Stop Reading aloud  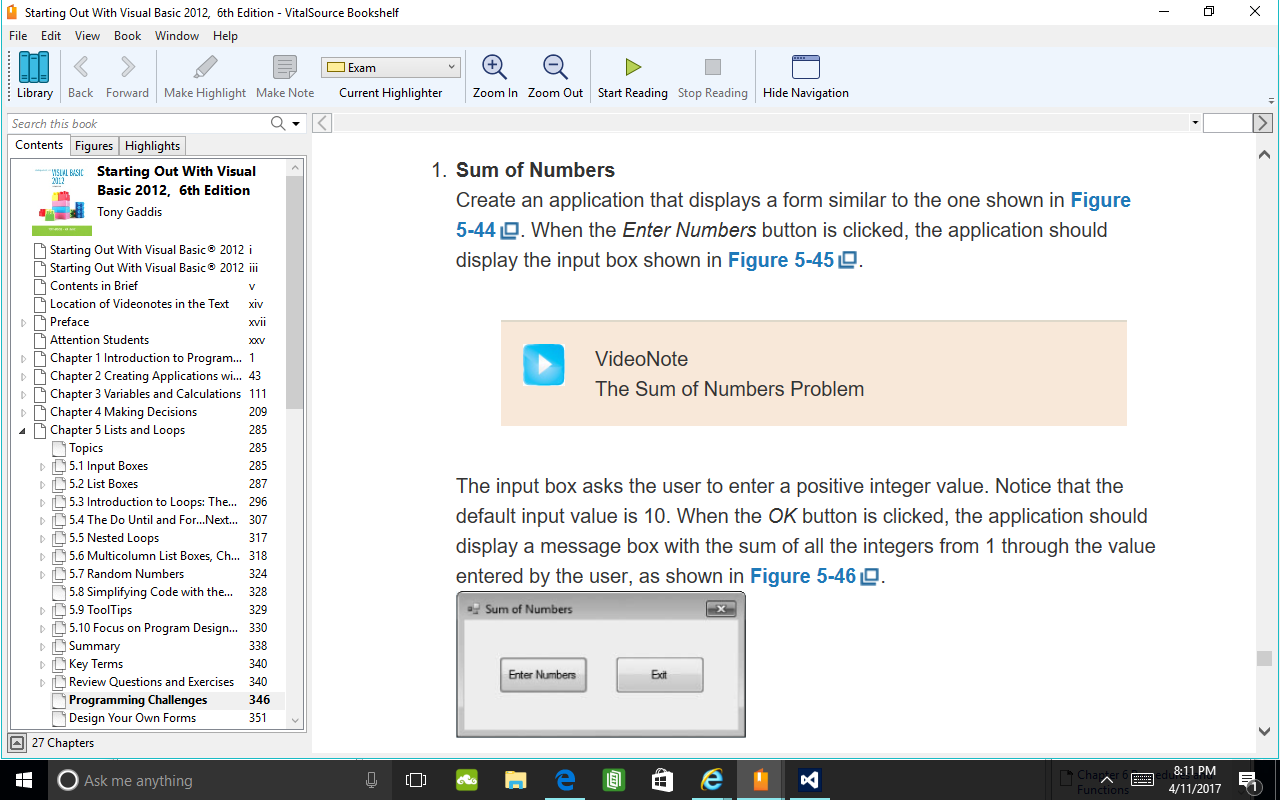click(x=712, y=76)
